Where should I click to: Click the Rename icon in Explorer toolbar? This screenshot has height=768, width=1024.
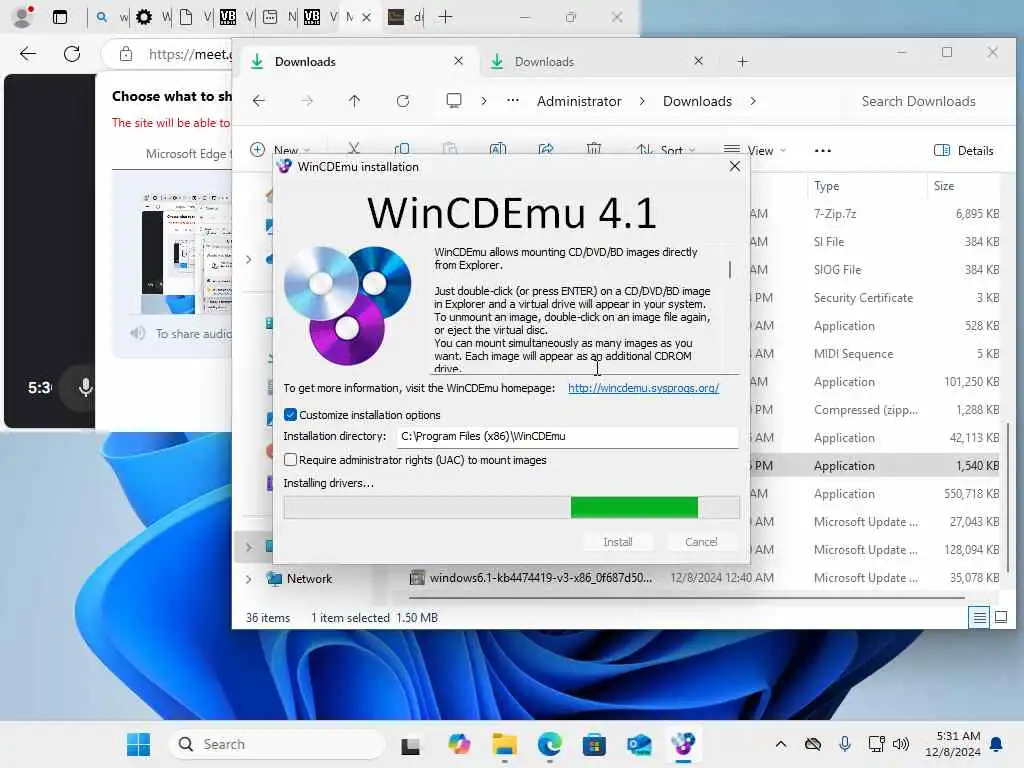click(498, 149)
